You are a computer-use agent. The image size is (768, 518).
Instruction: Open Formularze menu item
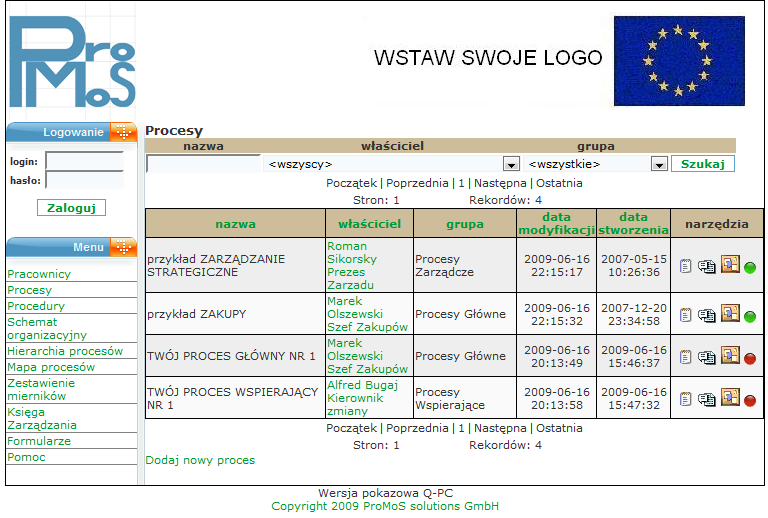click(x=39, y=441)
